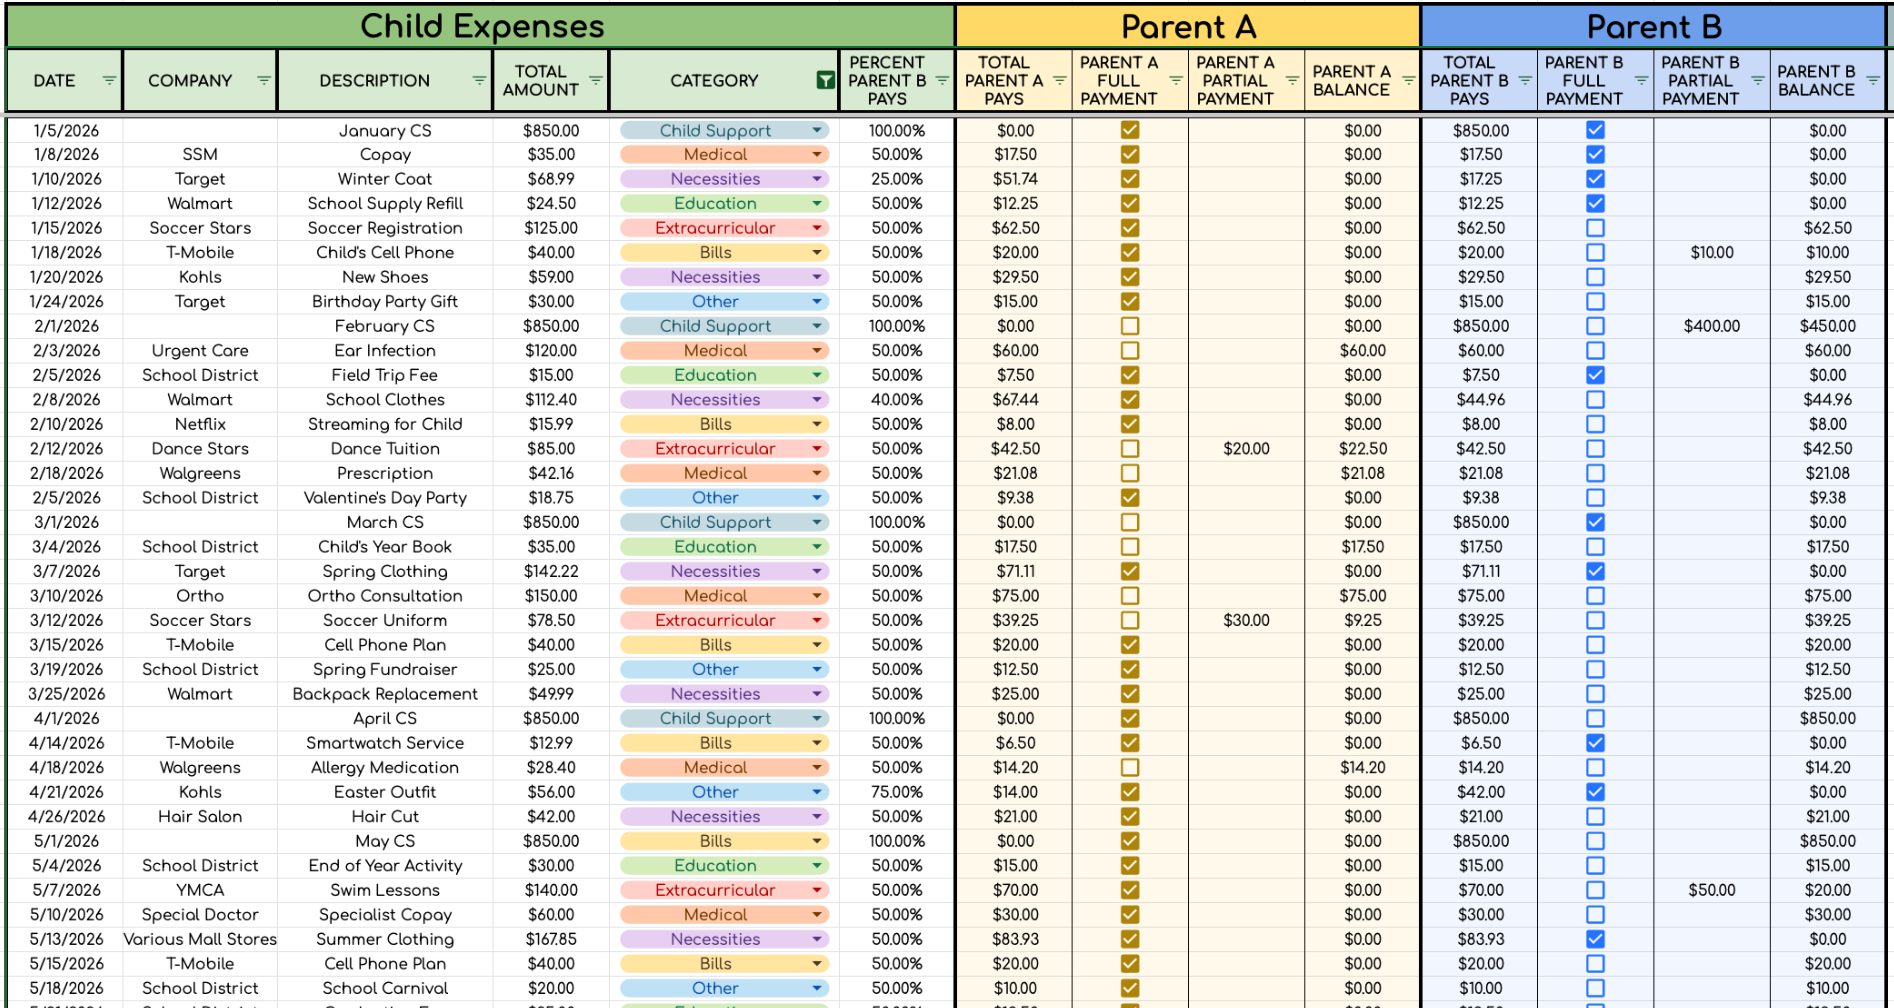The width and height of the screenshot is (1894, 1008).
Task: Select the Ortho Consultation description cell
Action: click(x=385, y=595)
